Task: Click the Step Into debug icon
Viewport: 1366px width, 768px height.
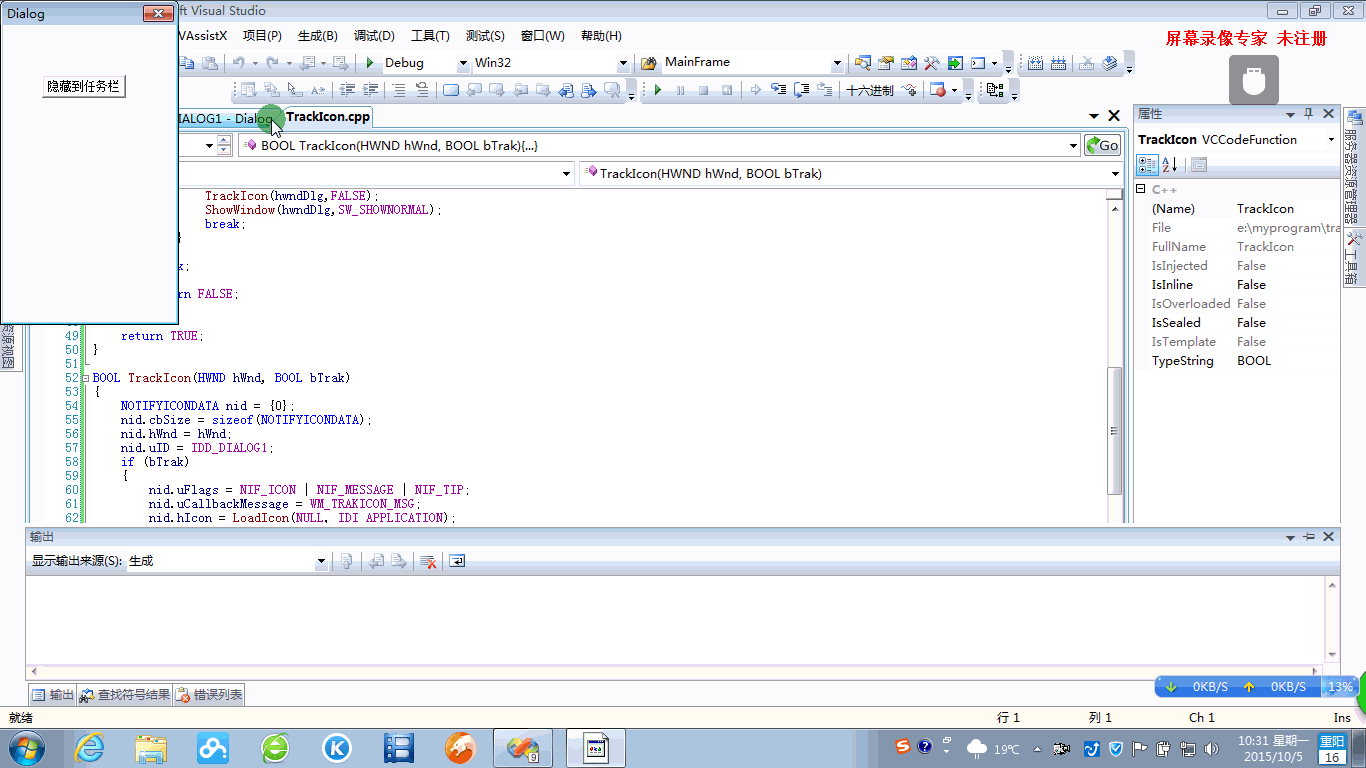Action: pos(779,90)
